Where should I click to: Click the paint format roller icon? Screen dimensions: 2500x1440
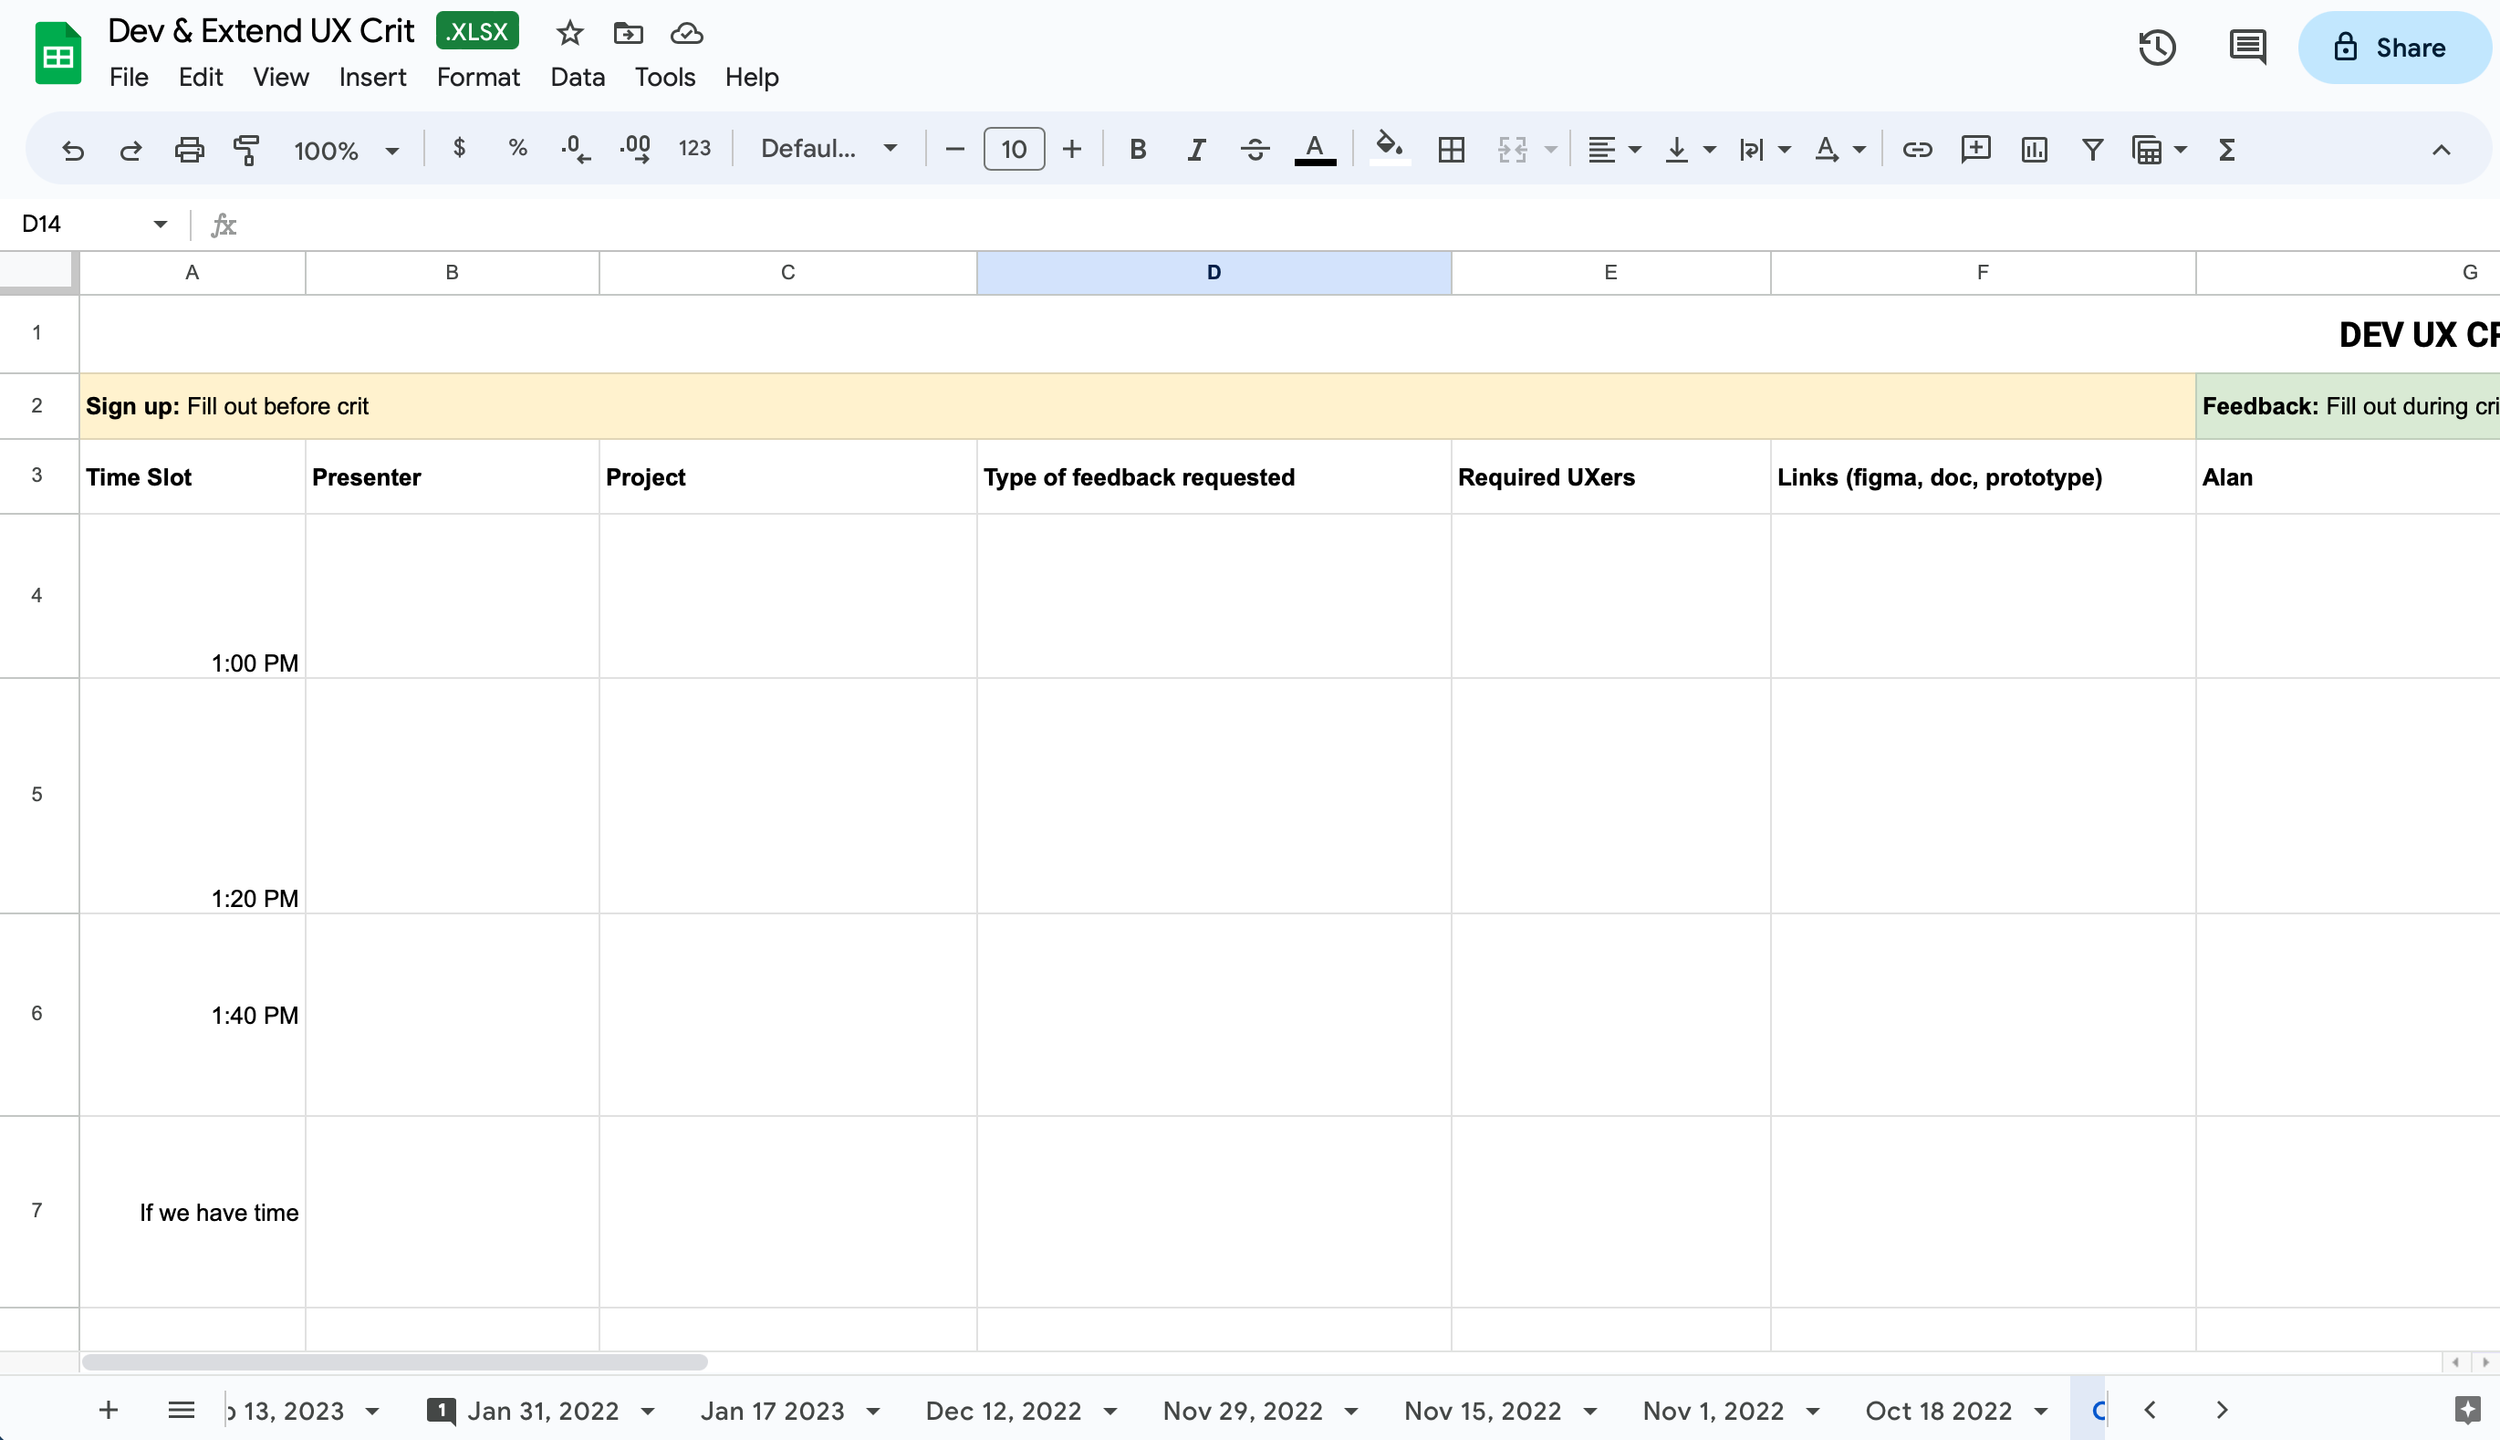point(246,150)
